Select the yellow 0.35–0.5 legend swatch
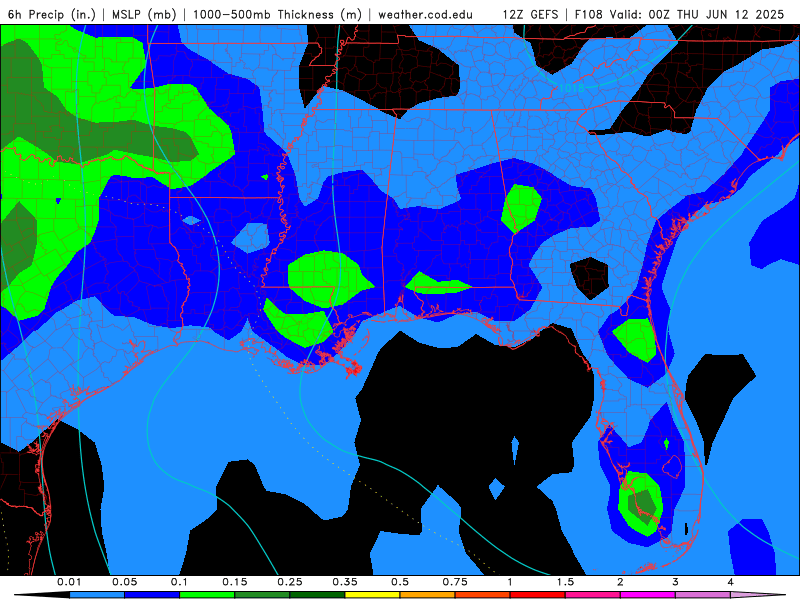800x600 pixels. click(x=372, y=595)
